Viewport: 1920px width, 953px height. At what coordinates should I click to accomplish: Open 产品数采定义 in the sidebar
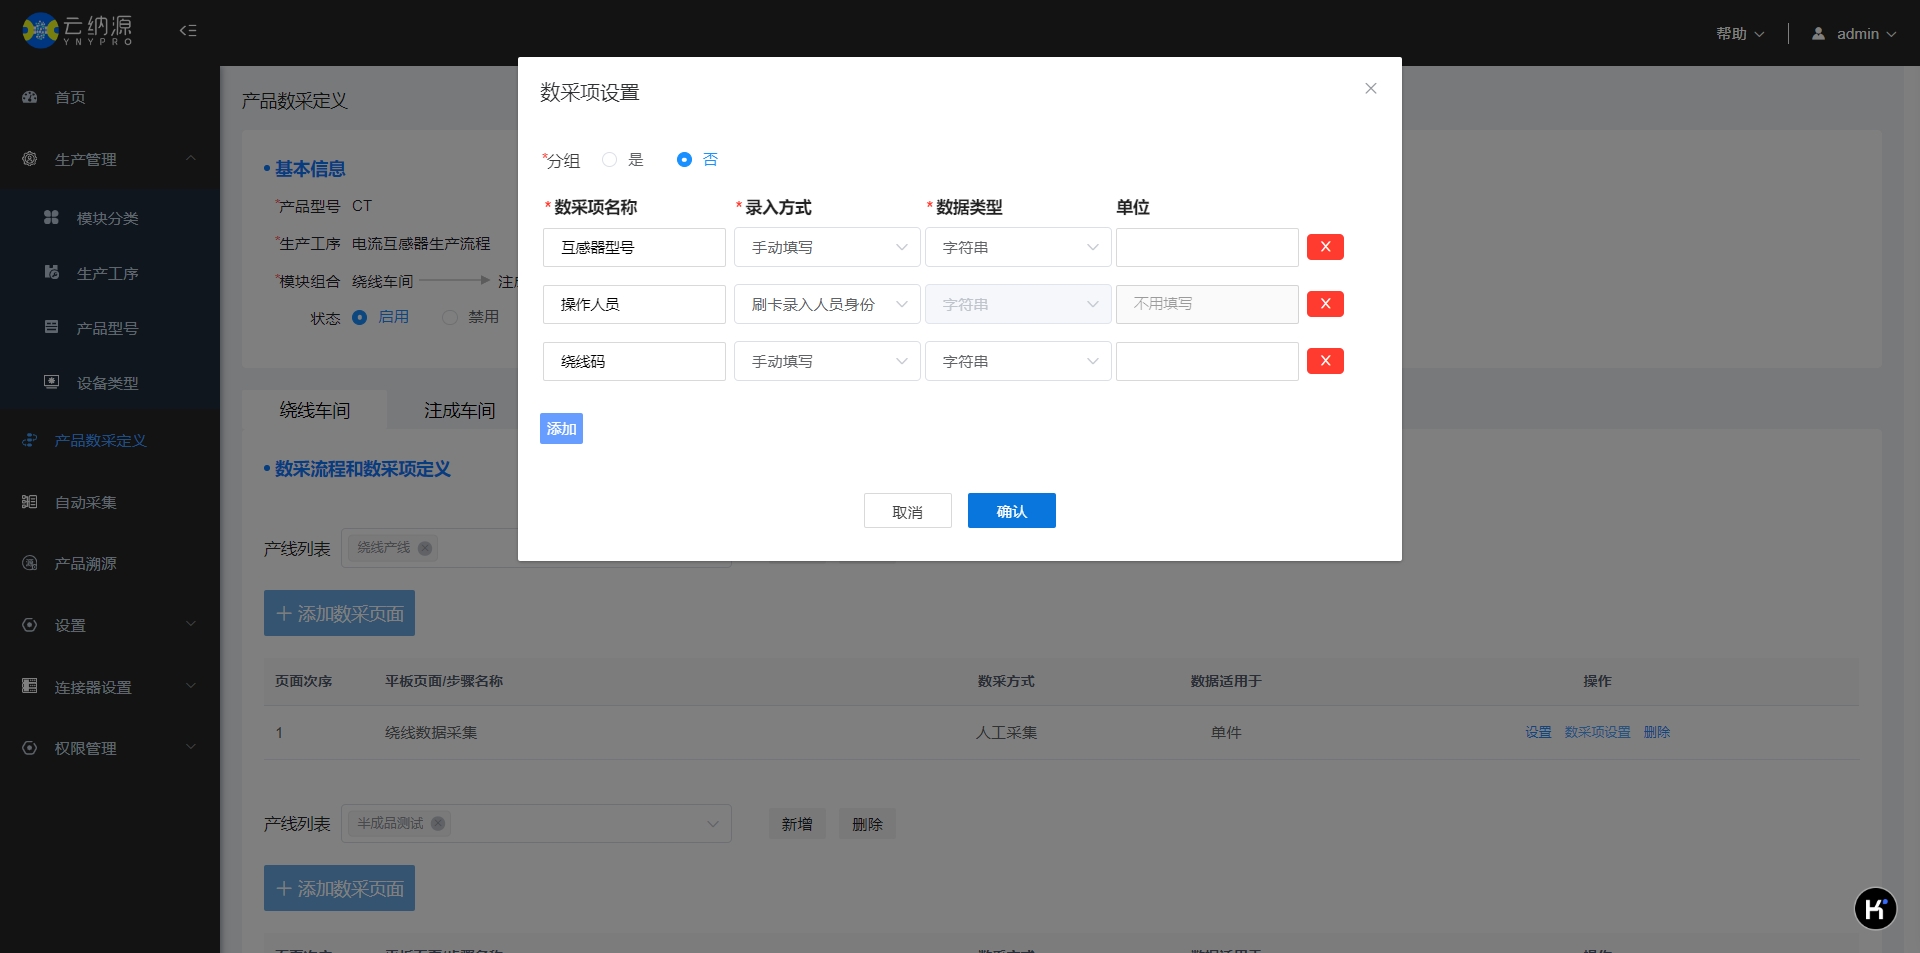[100, 441]
